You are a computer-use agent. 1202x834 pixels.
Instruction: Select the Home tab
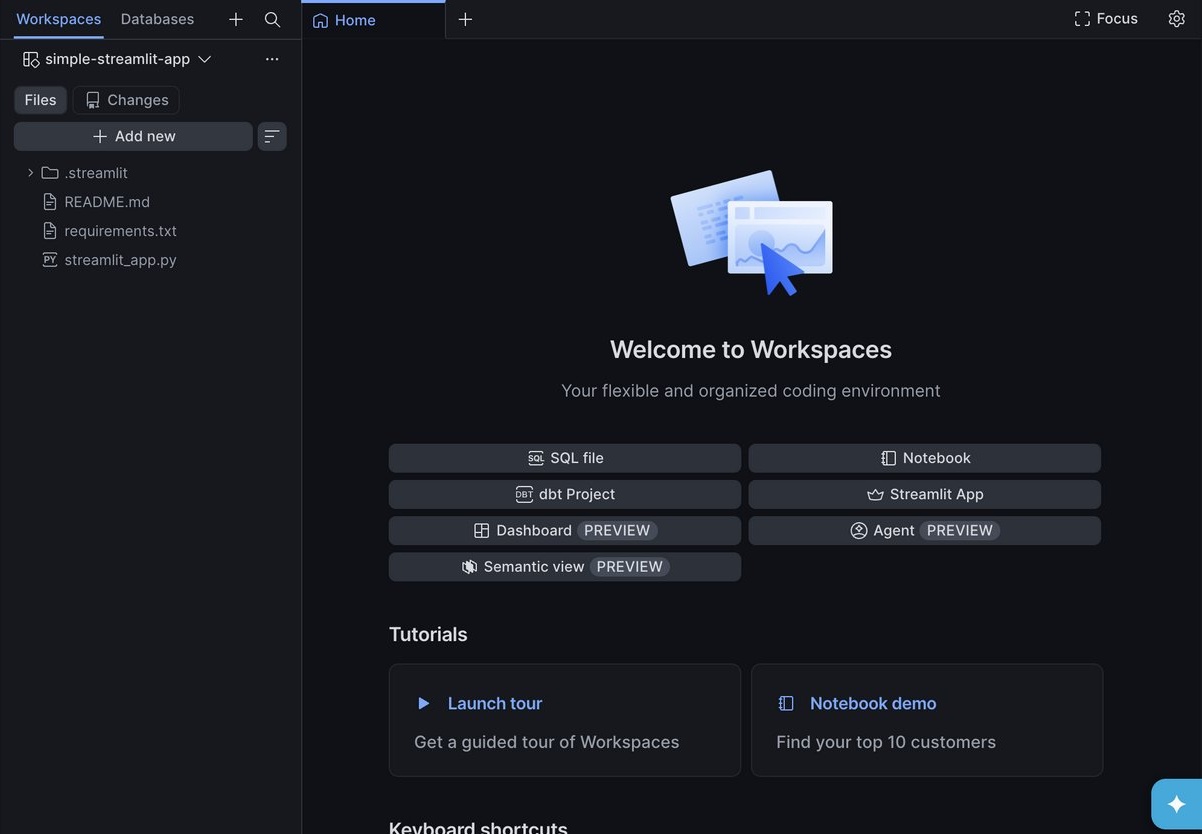pos(373,20)
